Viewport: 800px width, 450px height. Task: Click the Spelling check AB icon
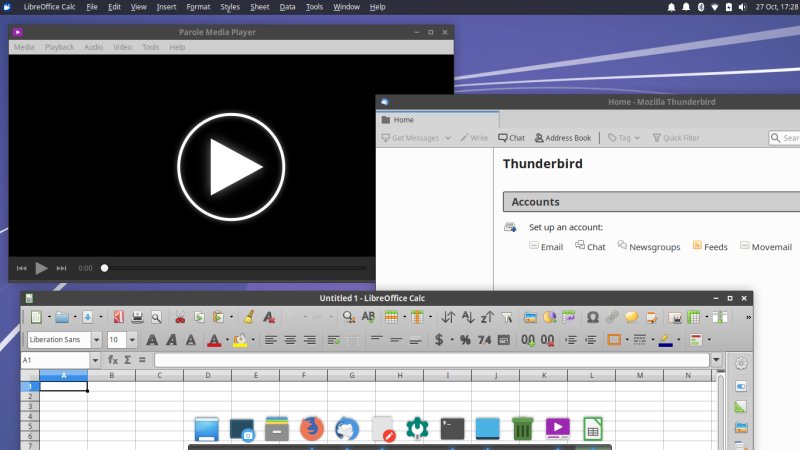coord(368,317)
